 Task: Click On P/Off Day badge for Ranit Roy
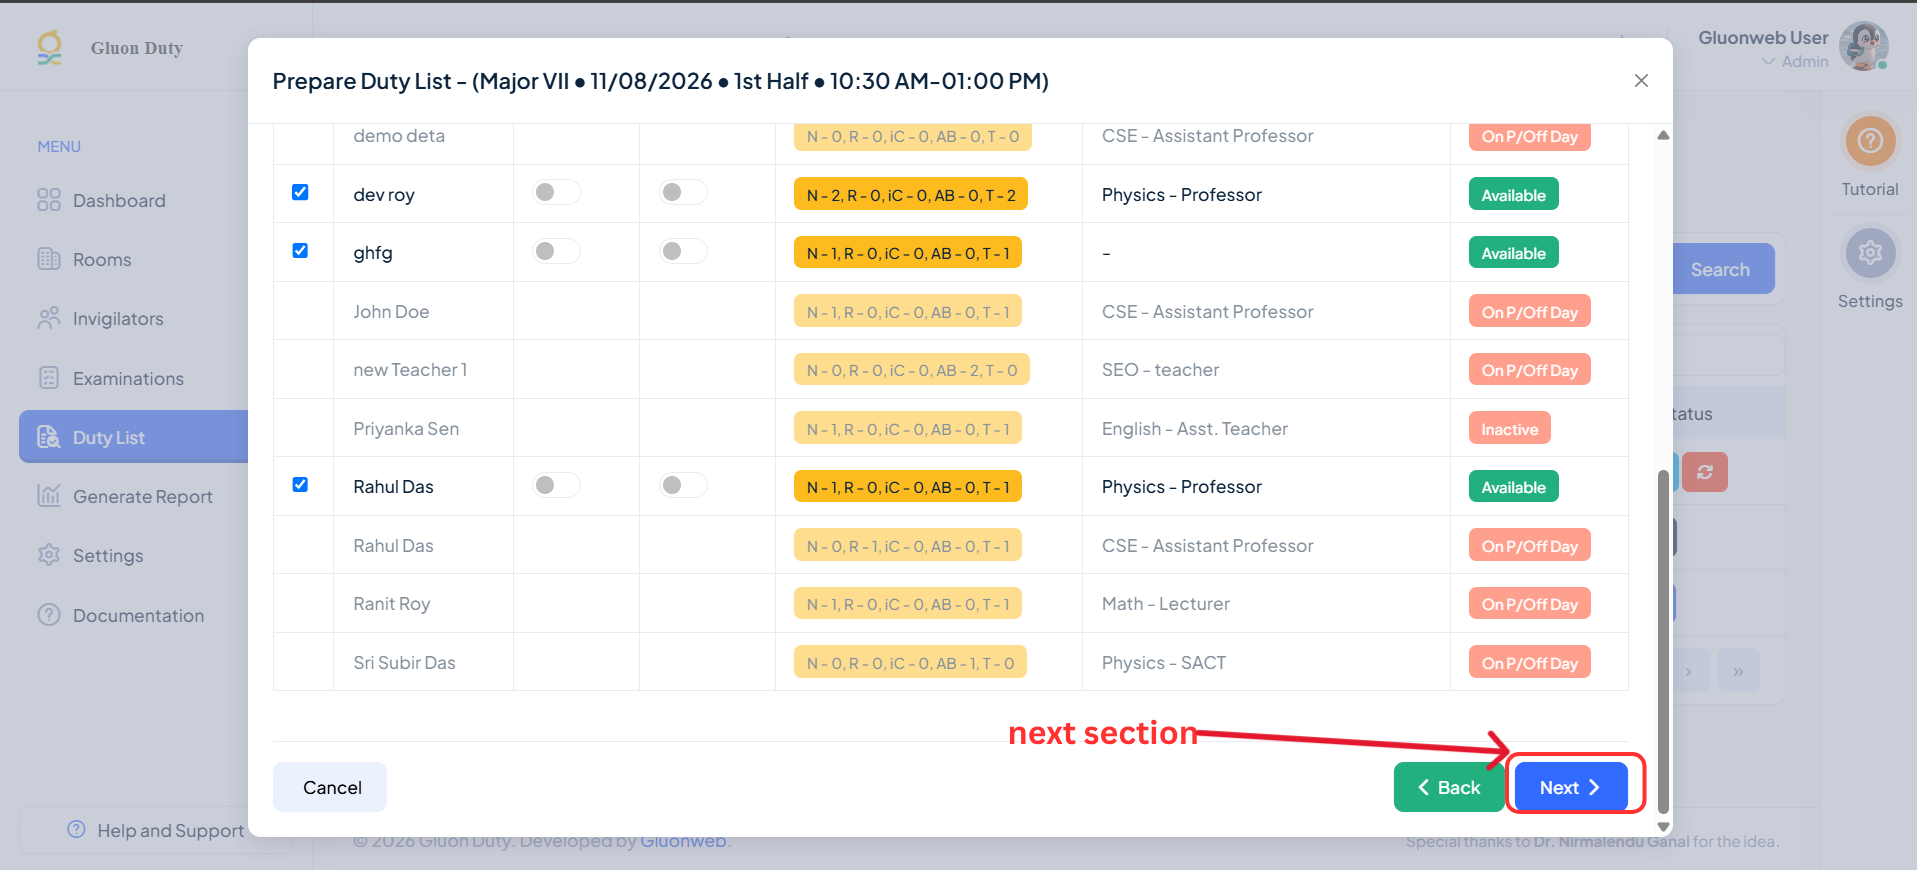1529,604
